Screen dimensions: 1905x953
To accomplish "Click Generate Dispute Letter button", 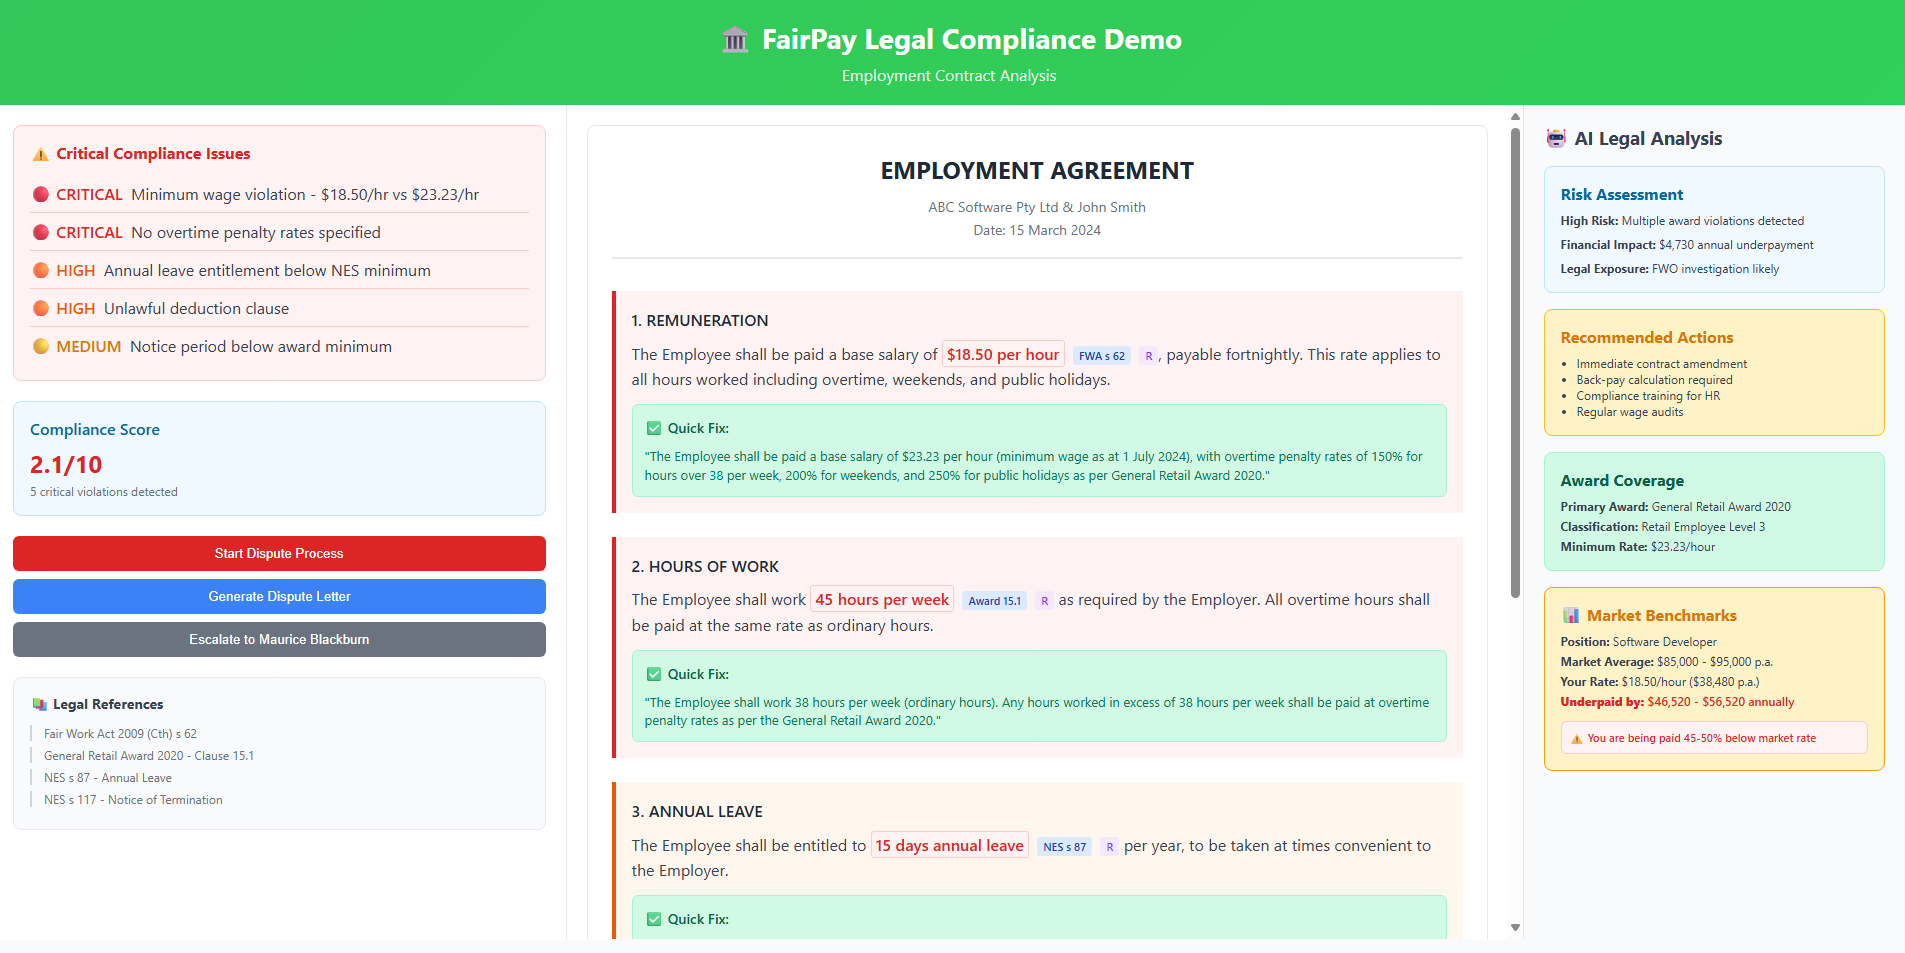I will click(x=279, y=596).
